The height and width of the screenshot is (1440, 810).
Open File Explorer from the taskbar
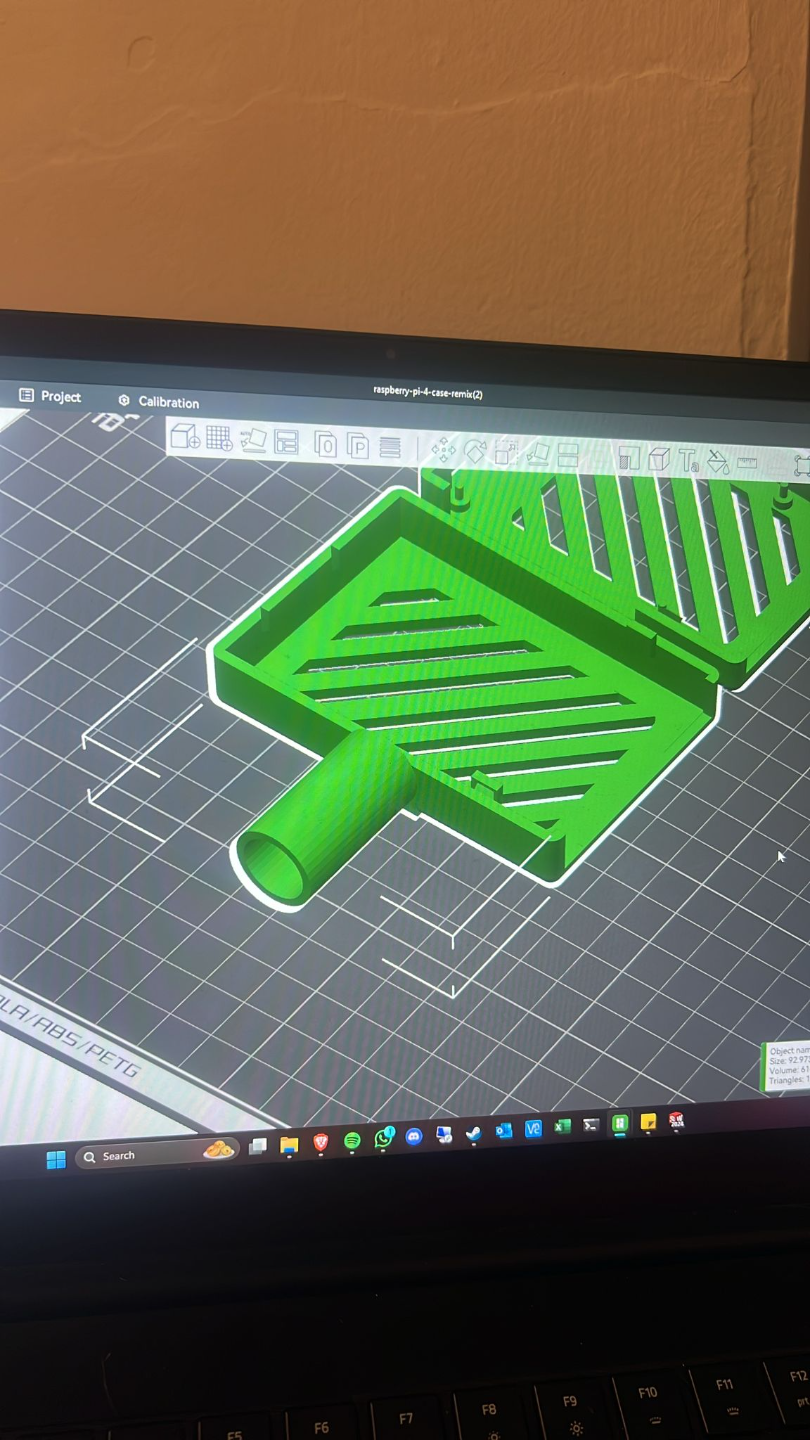click(x=289, y=1144)
